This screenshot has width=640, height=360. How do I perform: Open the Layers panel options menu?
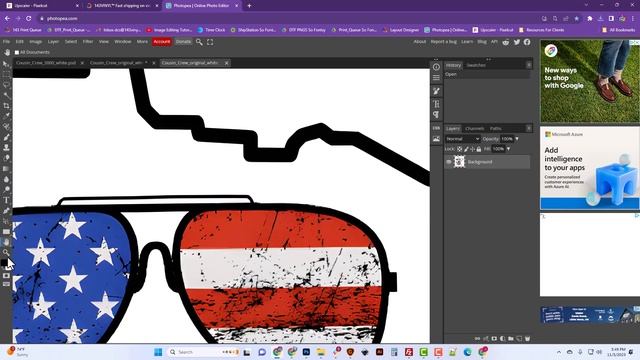pyautogui.click(x=529, y=128)
